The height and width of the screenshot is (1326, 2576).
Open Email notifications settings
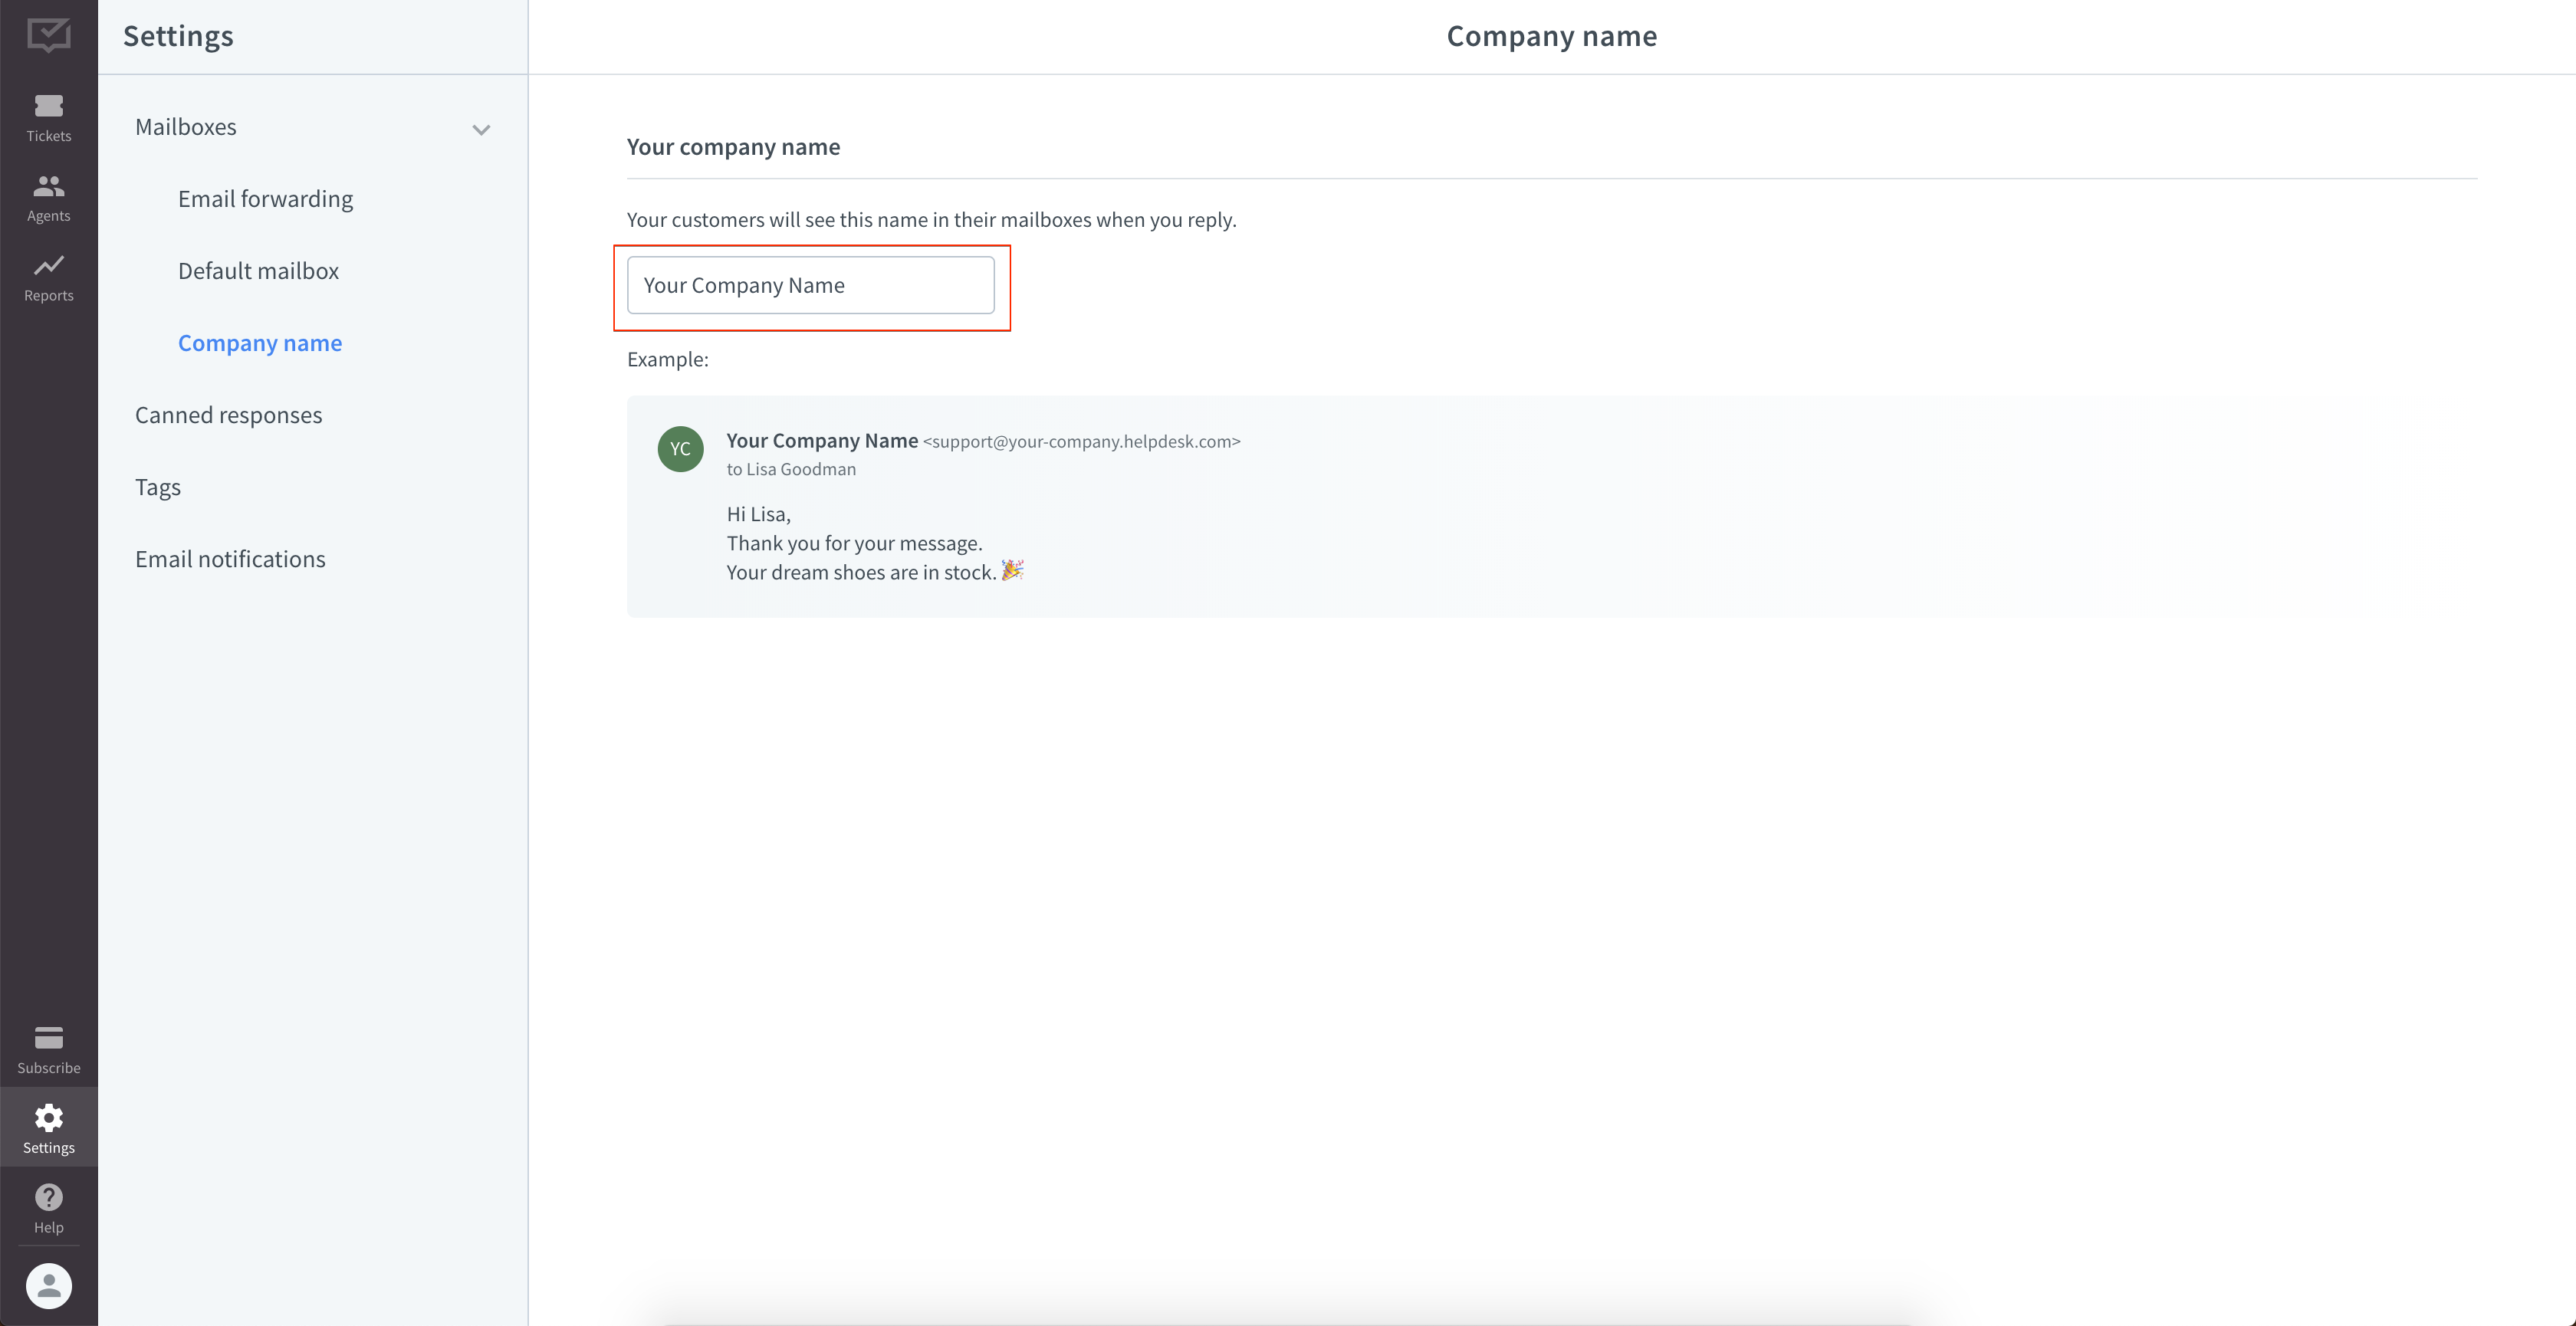[230, 559]
